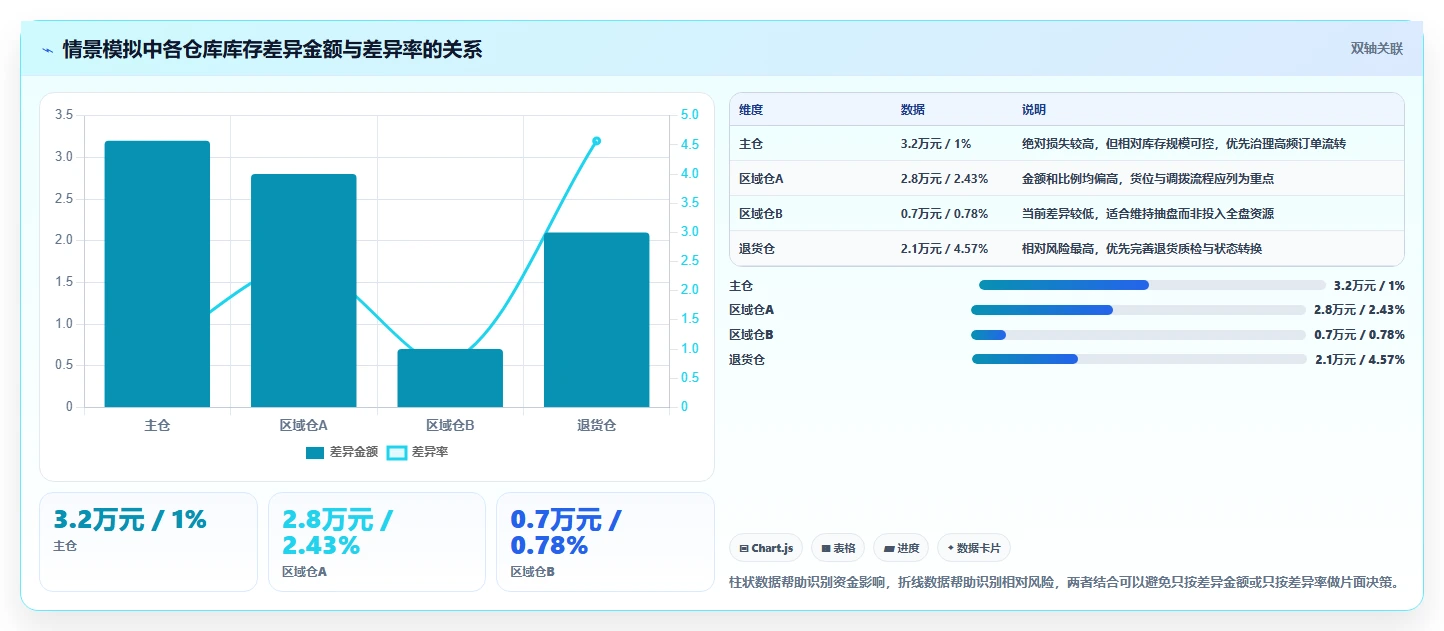Click the 3.5 tick on the left axis
This screenshot has height=631, width=1444.
click(63, 115)
